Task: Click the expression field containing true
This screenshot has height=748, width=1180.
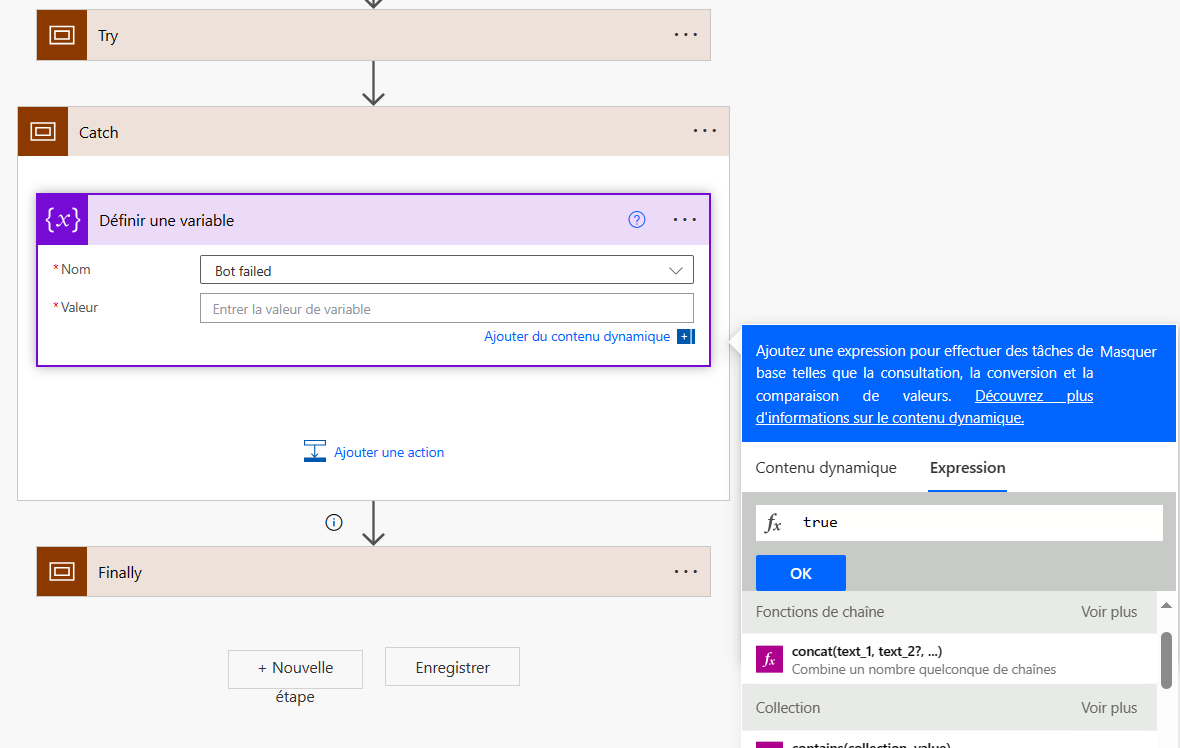Action: coord(959,523)
